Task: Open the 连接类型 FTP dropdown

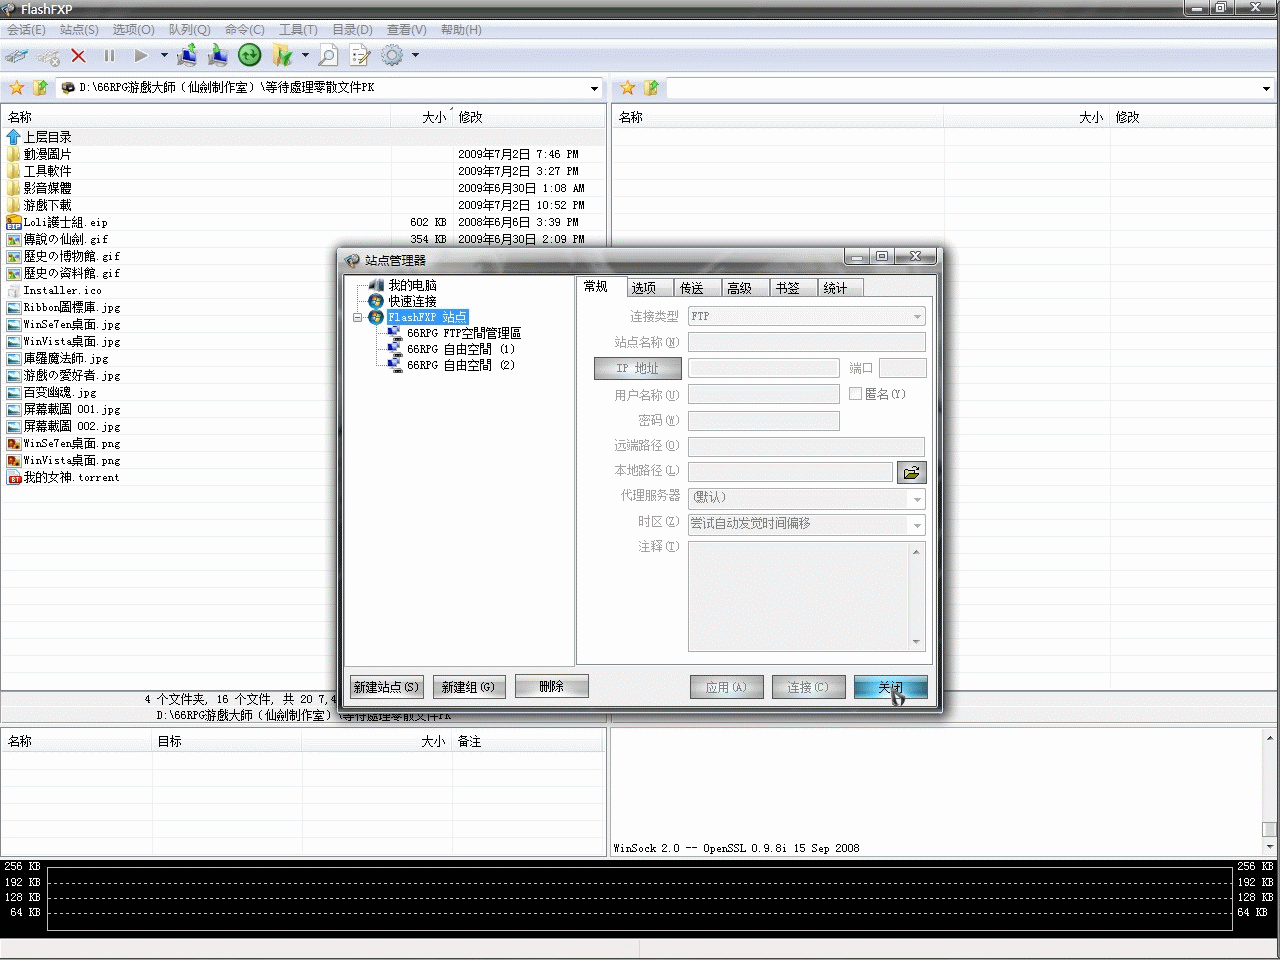Action: click(917, 316)
